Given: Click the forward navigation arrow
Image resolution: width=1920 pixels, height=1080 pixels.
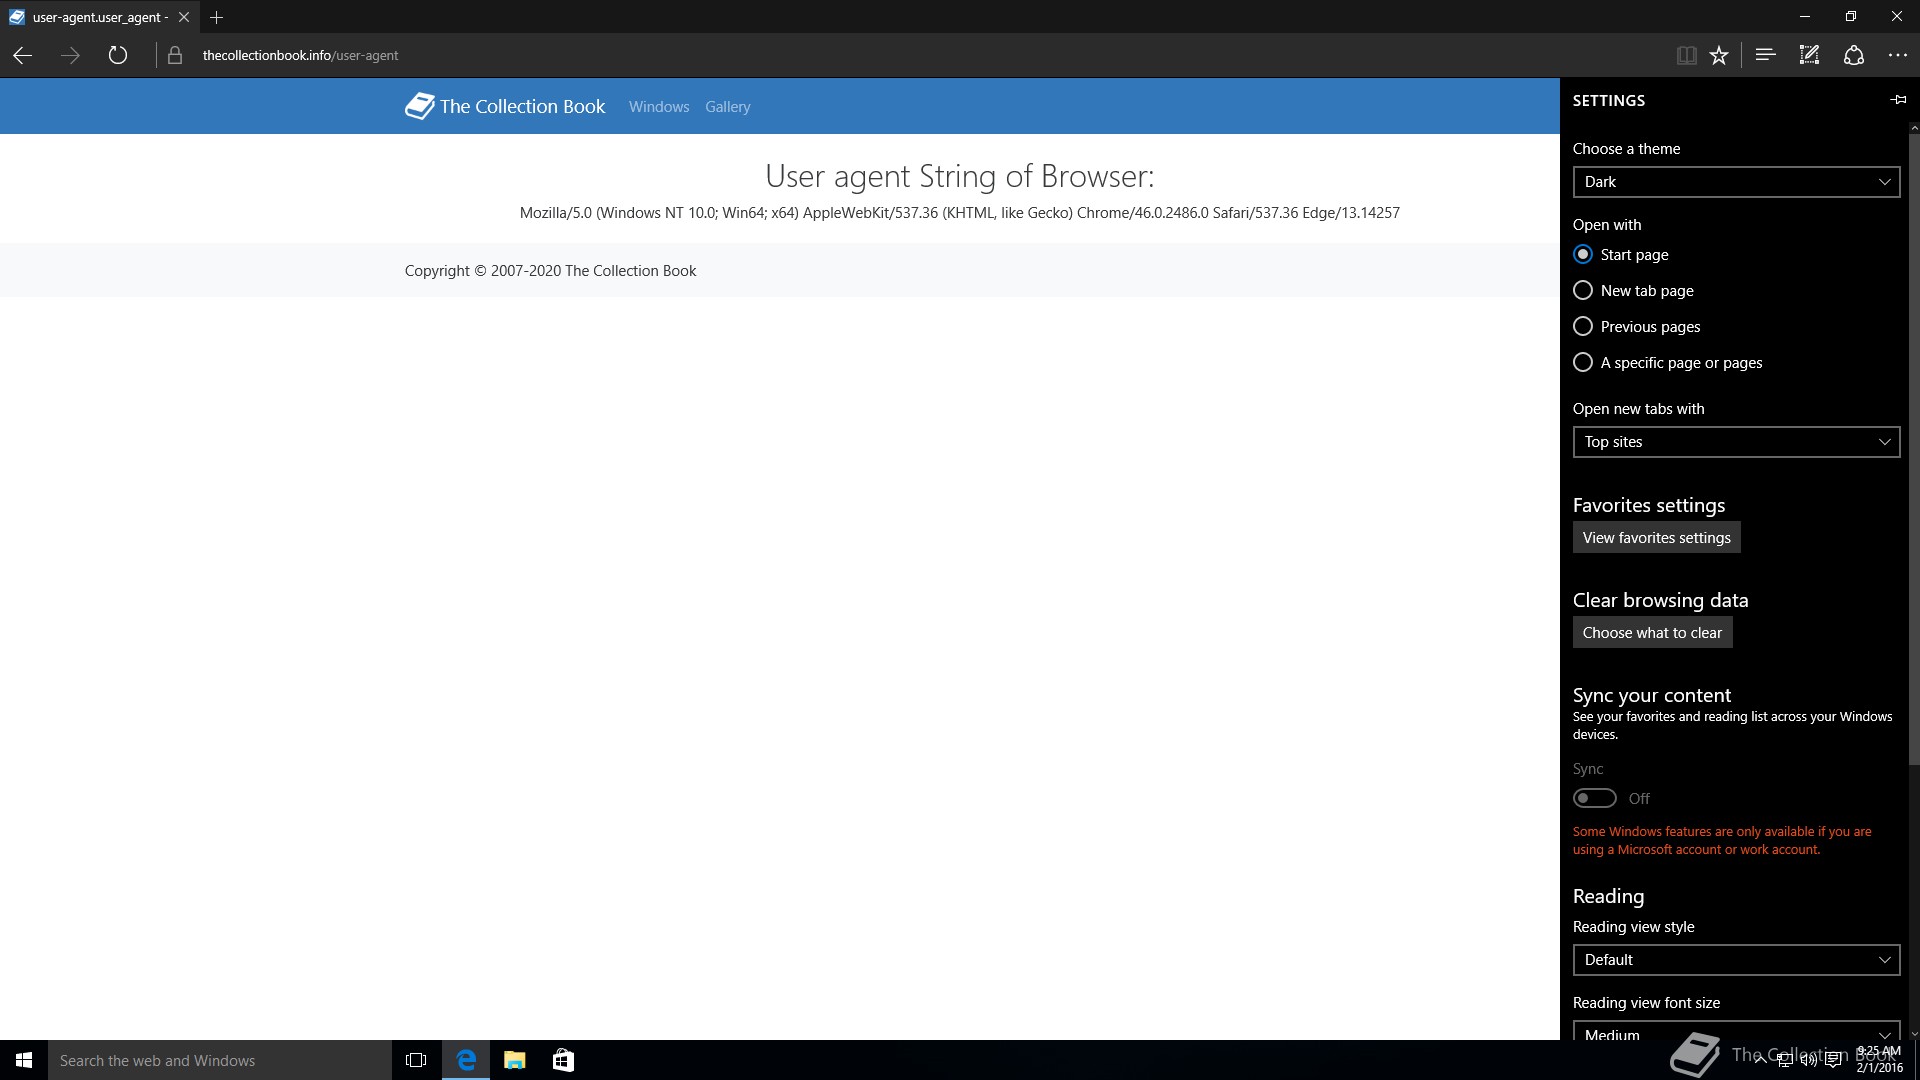Looking at the screenshot, I should click(70, 56).
